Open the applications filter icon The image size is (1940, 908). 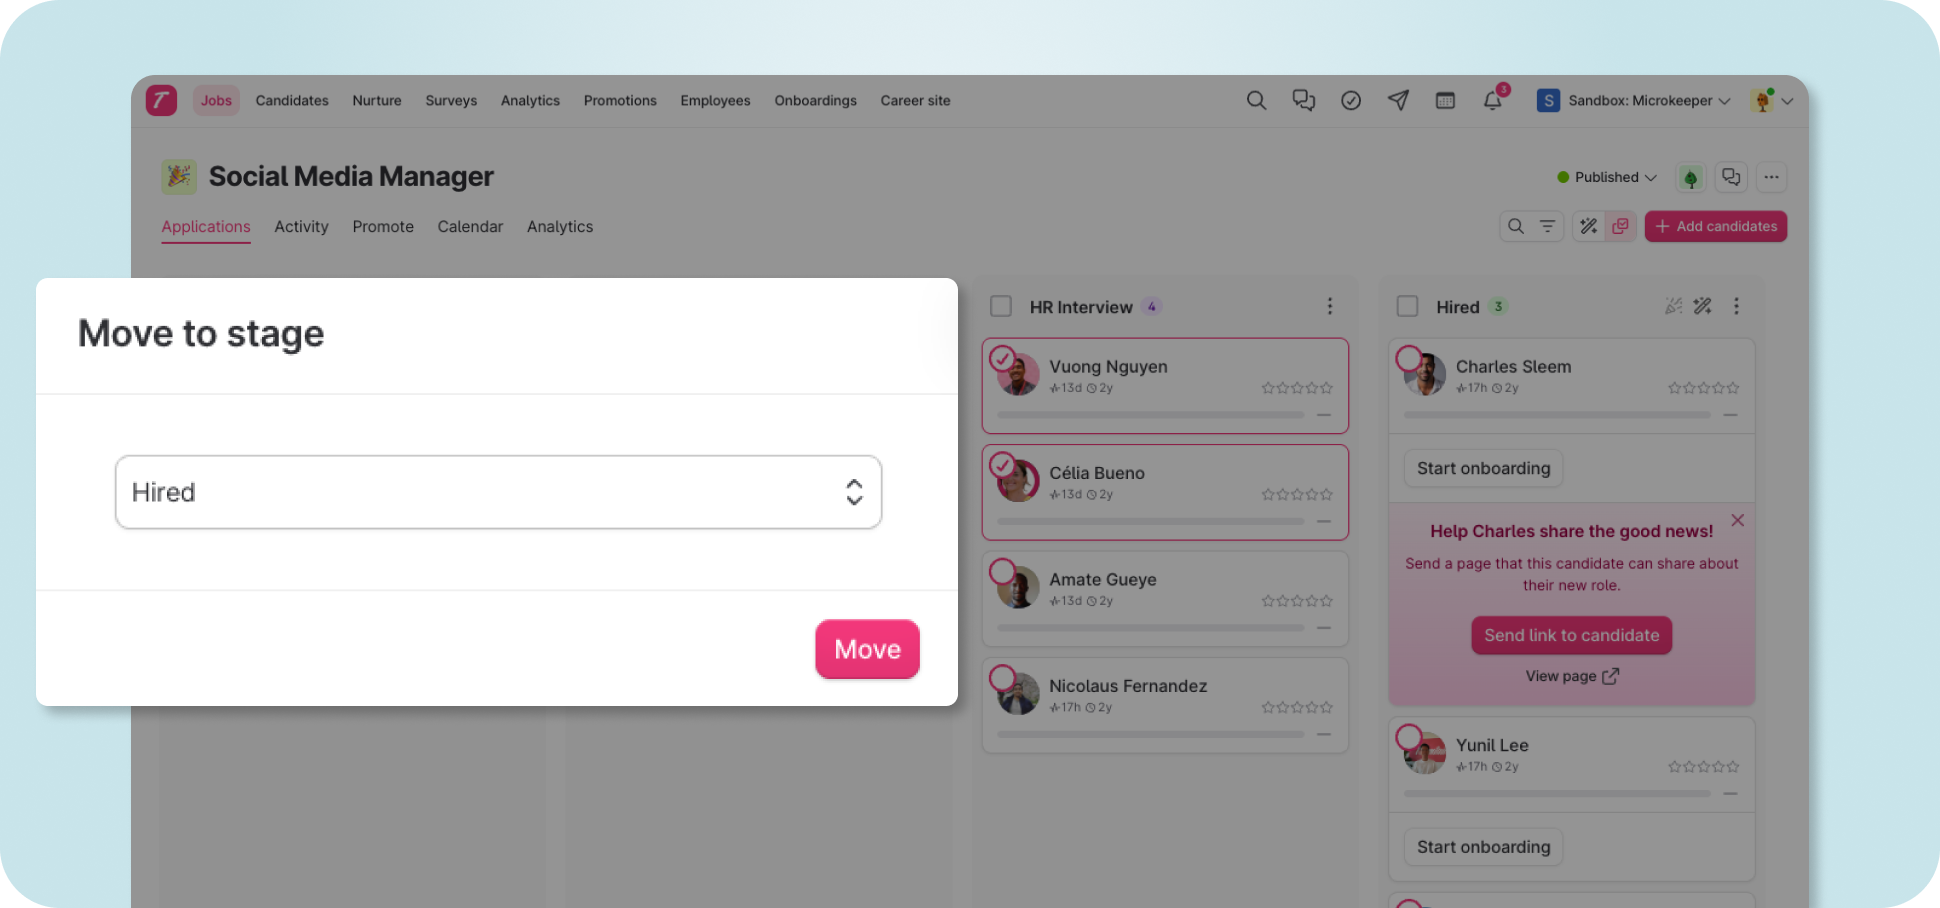tap(1547, 226)
